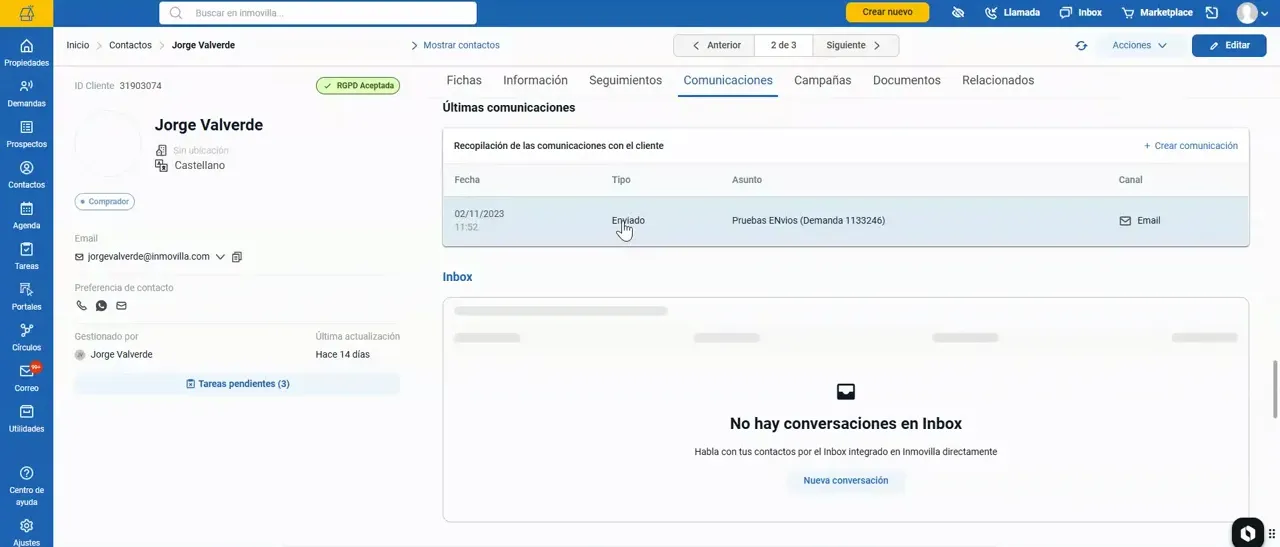The width and height of the screenshot is (1280, 547).
Task: Click the Buscar en inmovilla search field
Action: [318, 13]
